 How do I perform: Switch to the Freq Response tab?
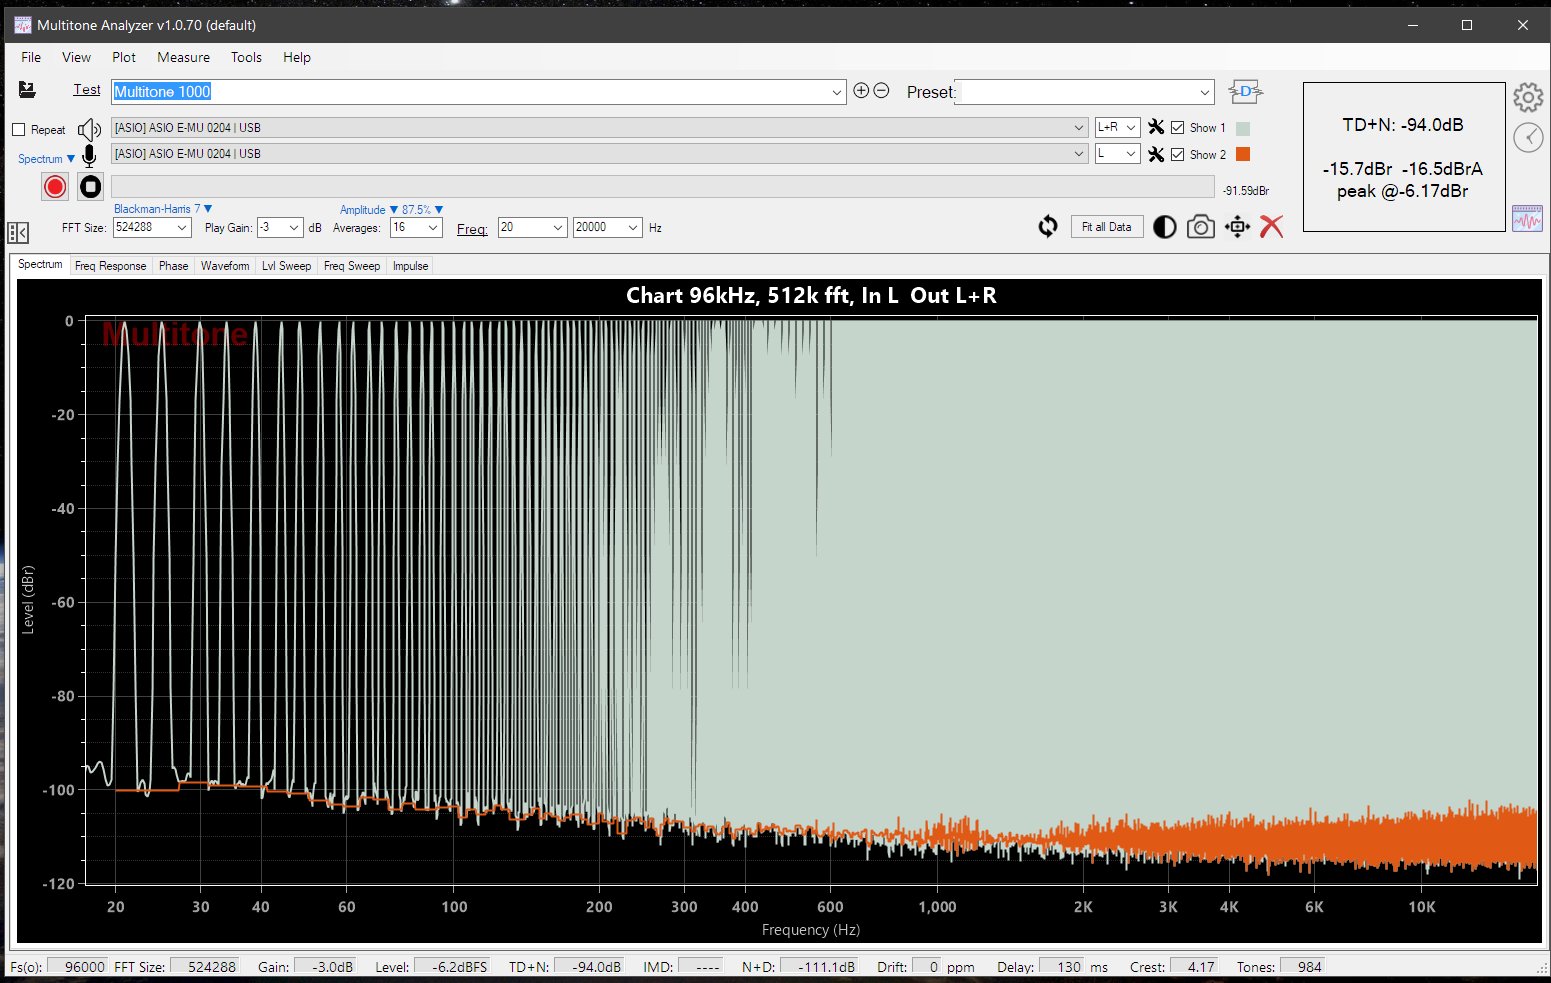click(x=110, y=266)
